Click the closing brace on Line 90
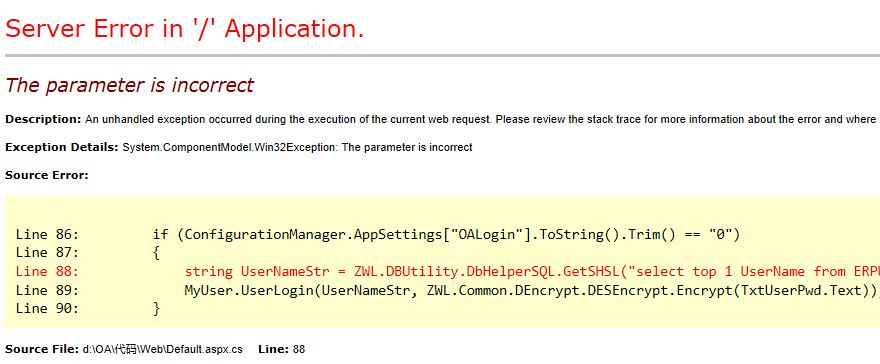880x364 pixels. [x=156, y=308]
